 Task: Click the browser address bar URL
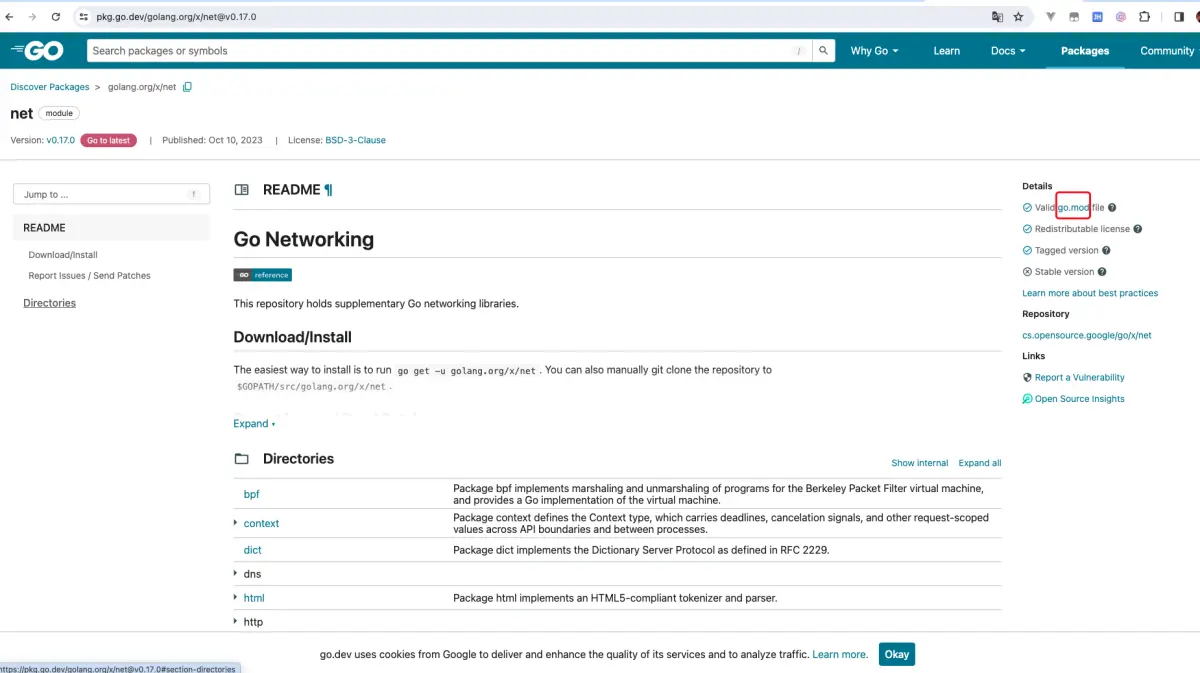click(176, 17)
